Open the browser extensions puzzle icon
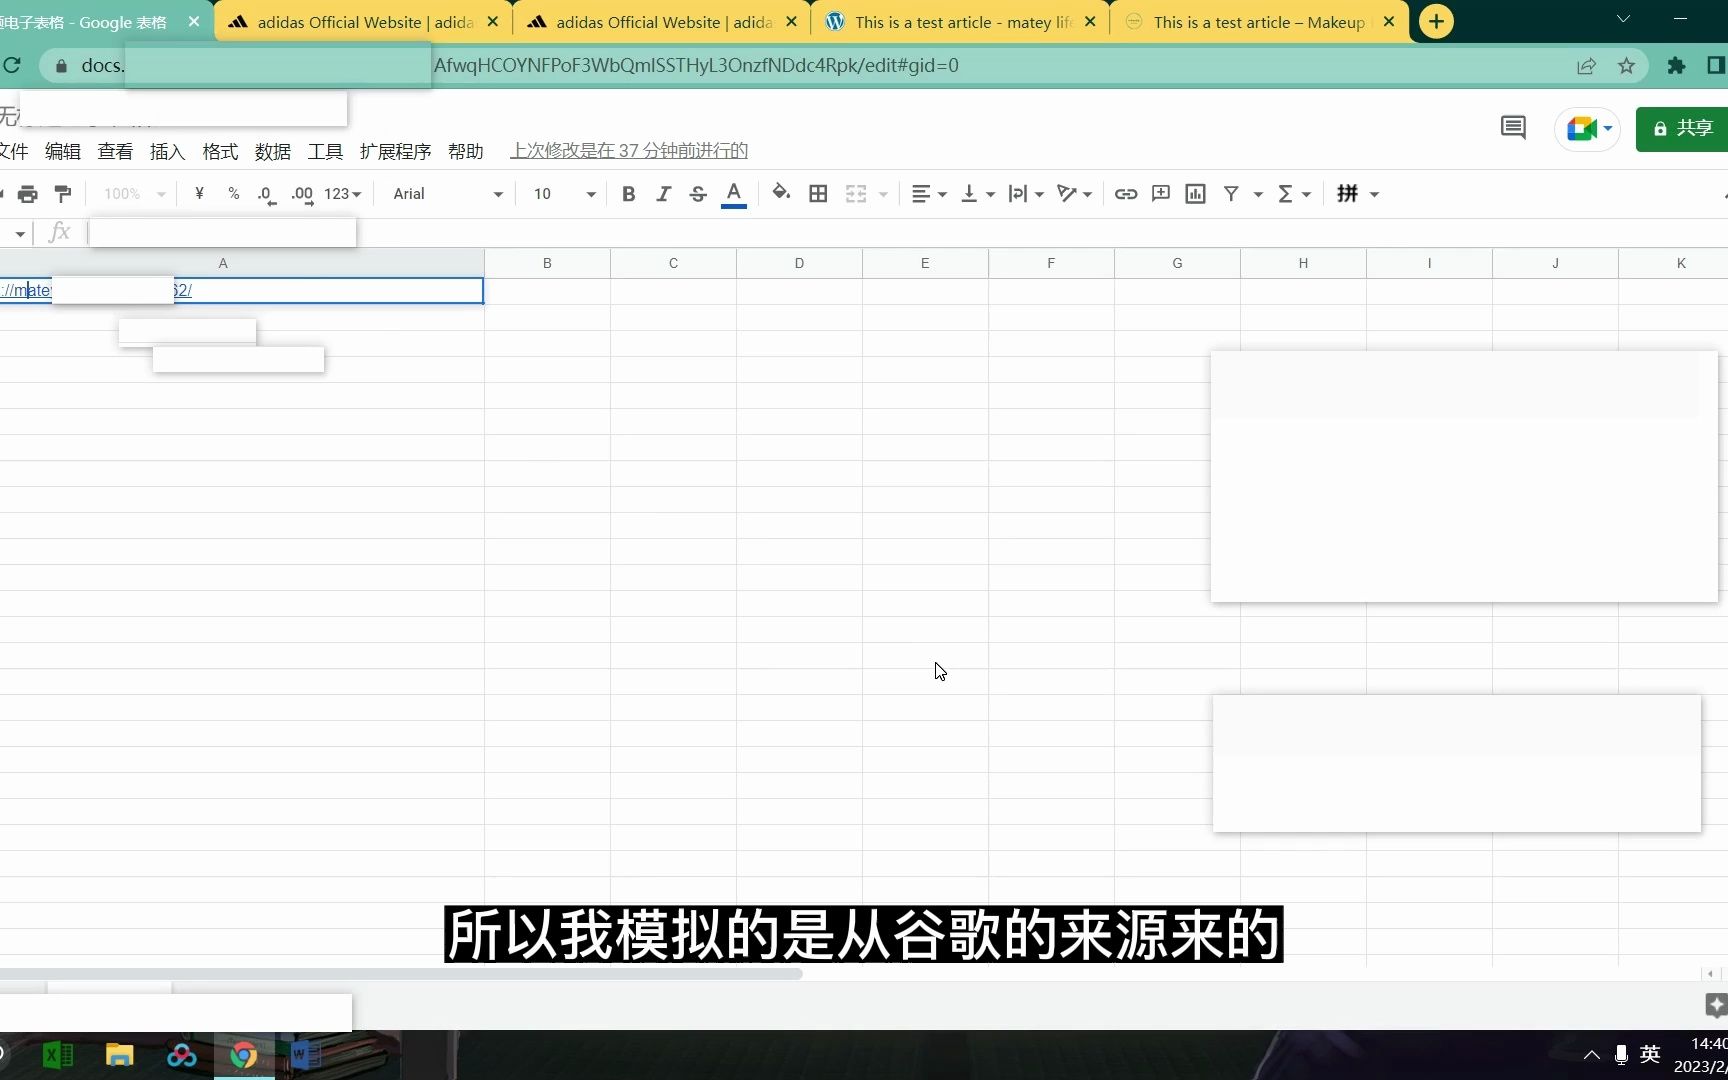The image size is (1728, 1080). click(x=1676, y=66)
